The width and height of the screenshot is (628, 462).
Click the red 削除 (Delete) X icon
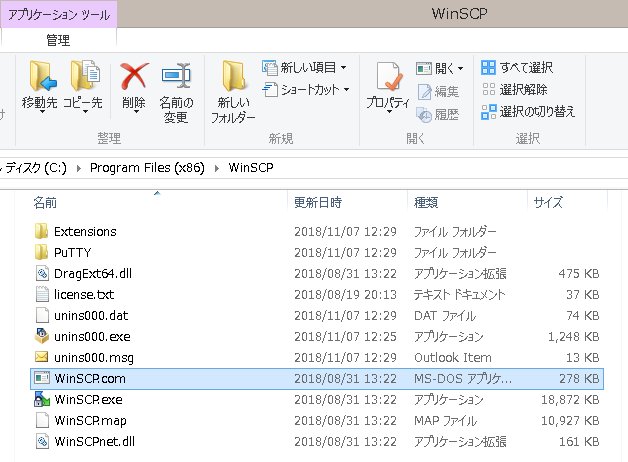pyautogui.click(x=134, y=76)
